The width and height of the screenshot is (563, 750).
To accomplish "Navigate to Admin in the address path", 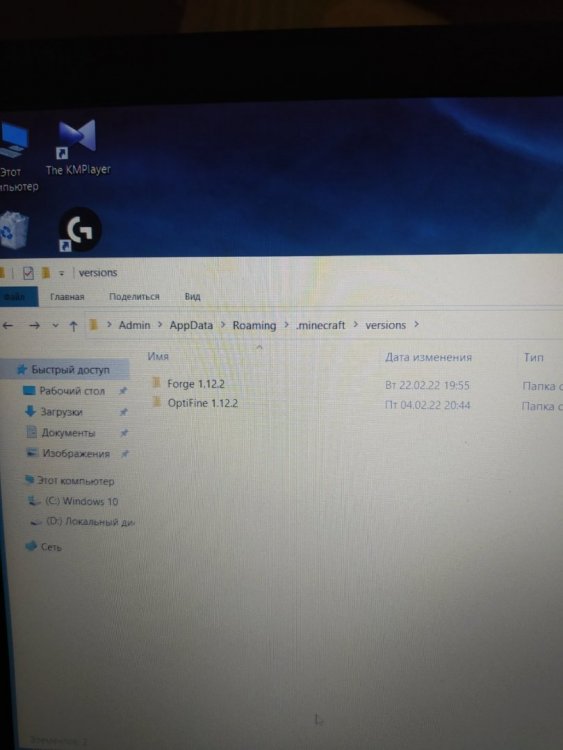I will [x=134, y=325].
